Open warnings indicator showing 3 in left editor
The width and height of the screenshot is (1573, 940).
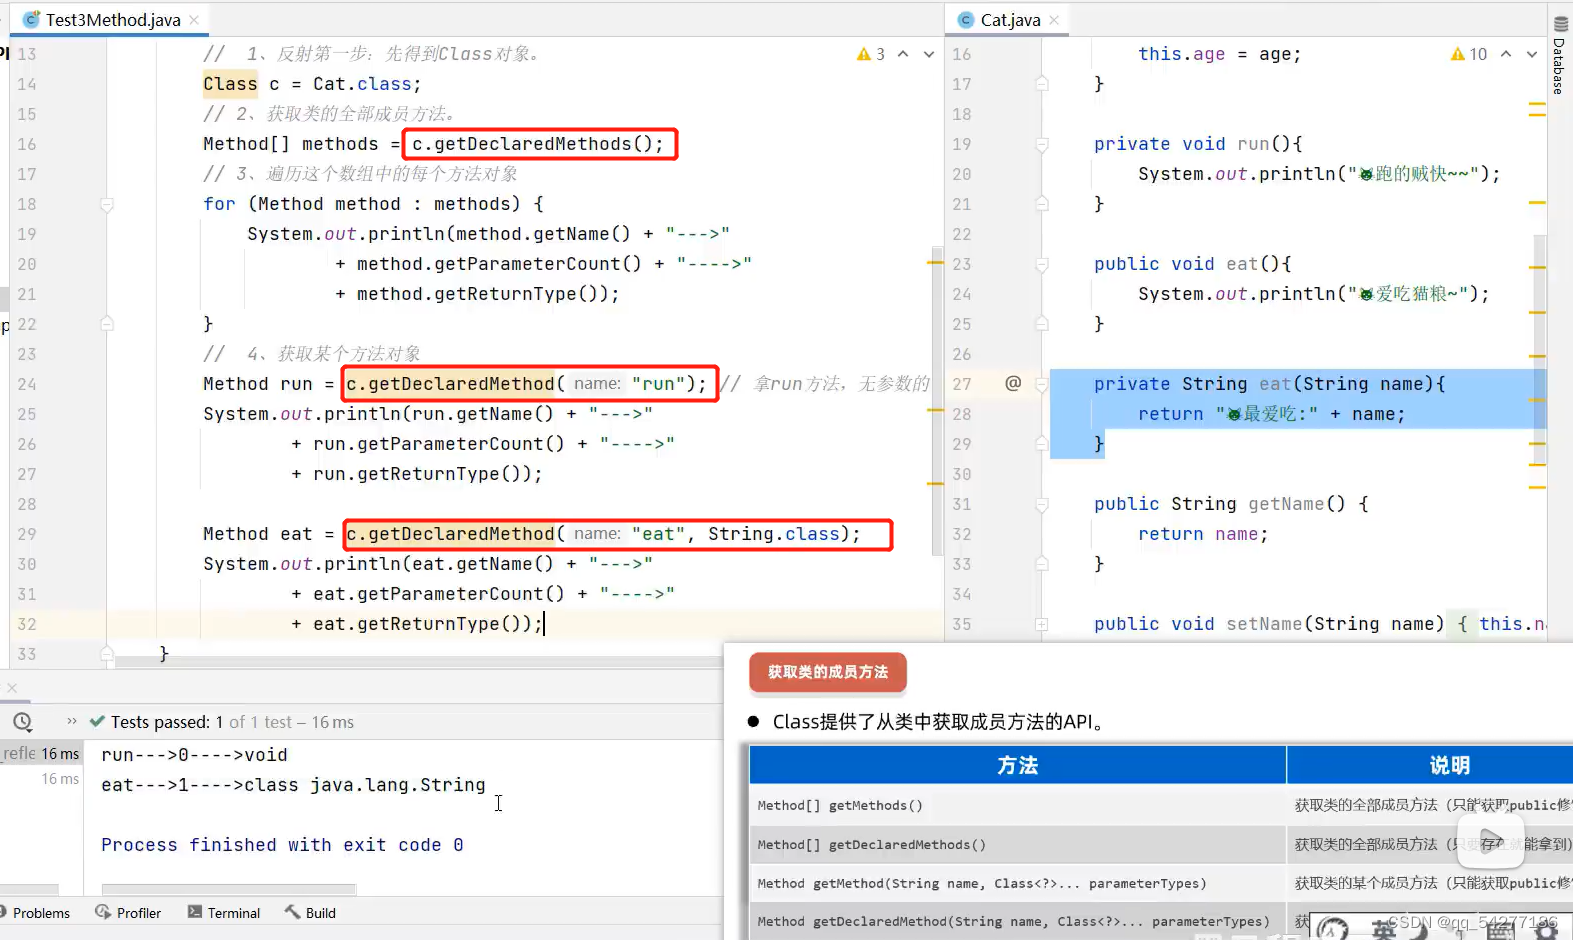871,54
